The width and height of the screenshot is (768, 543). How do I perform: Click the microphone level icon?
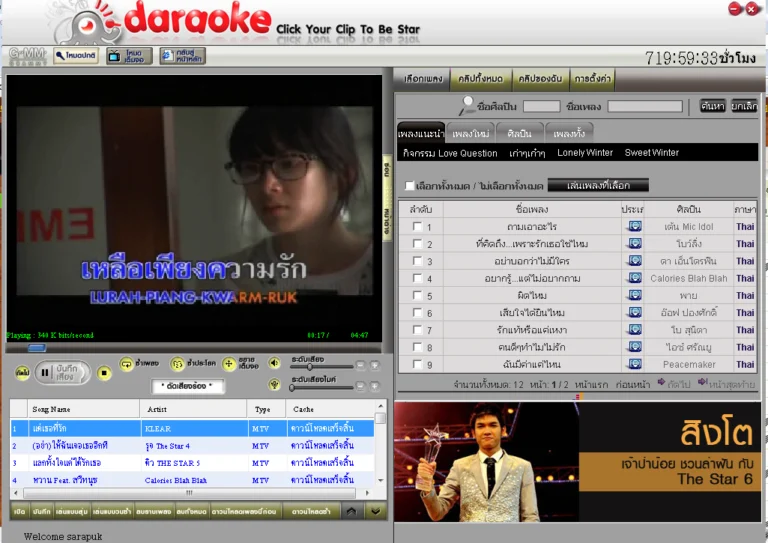274,385
